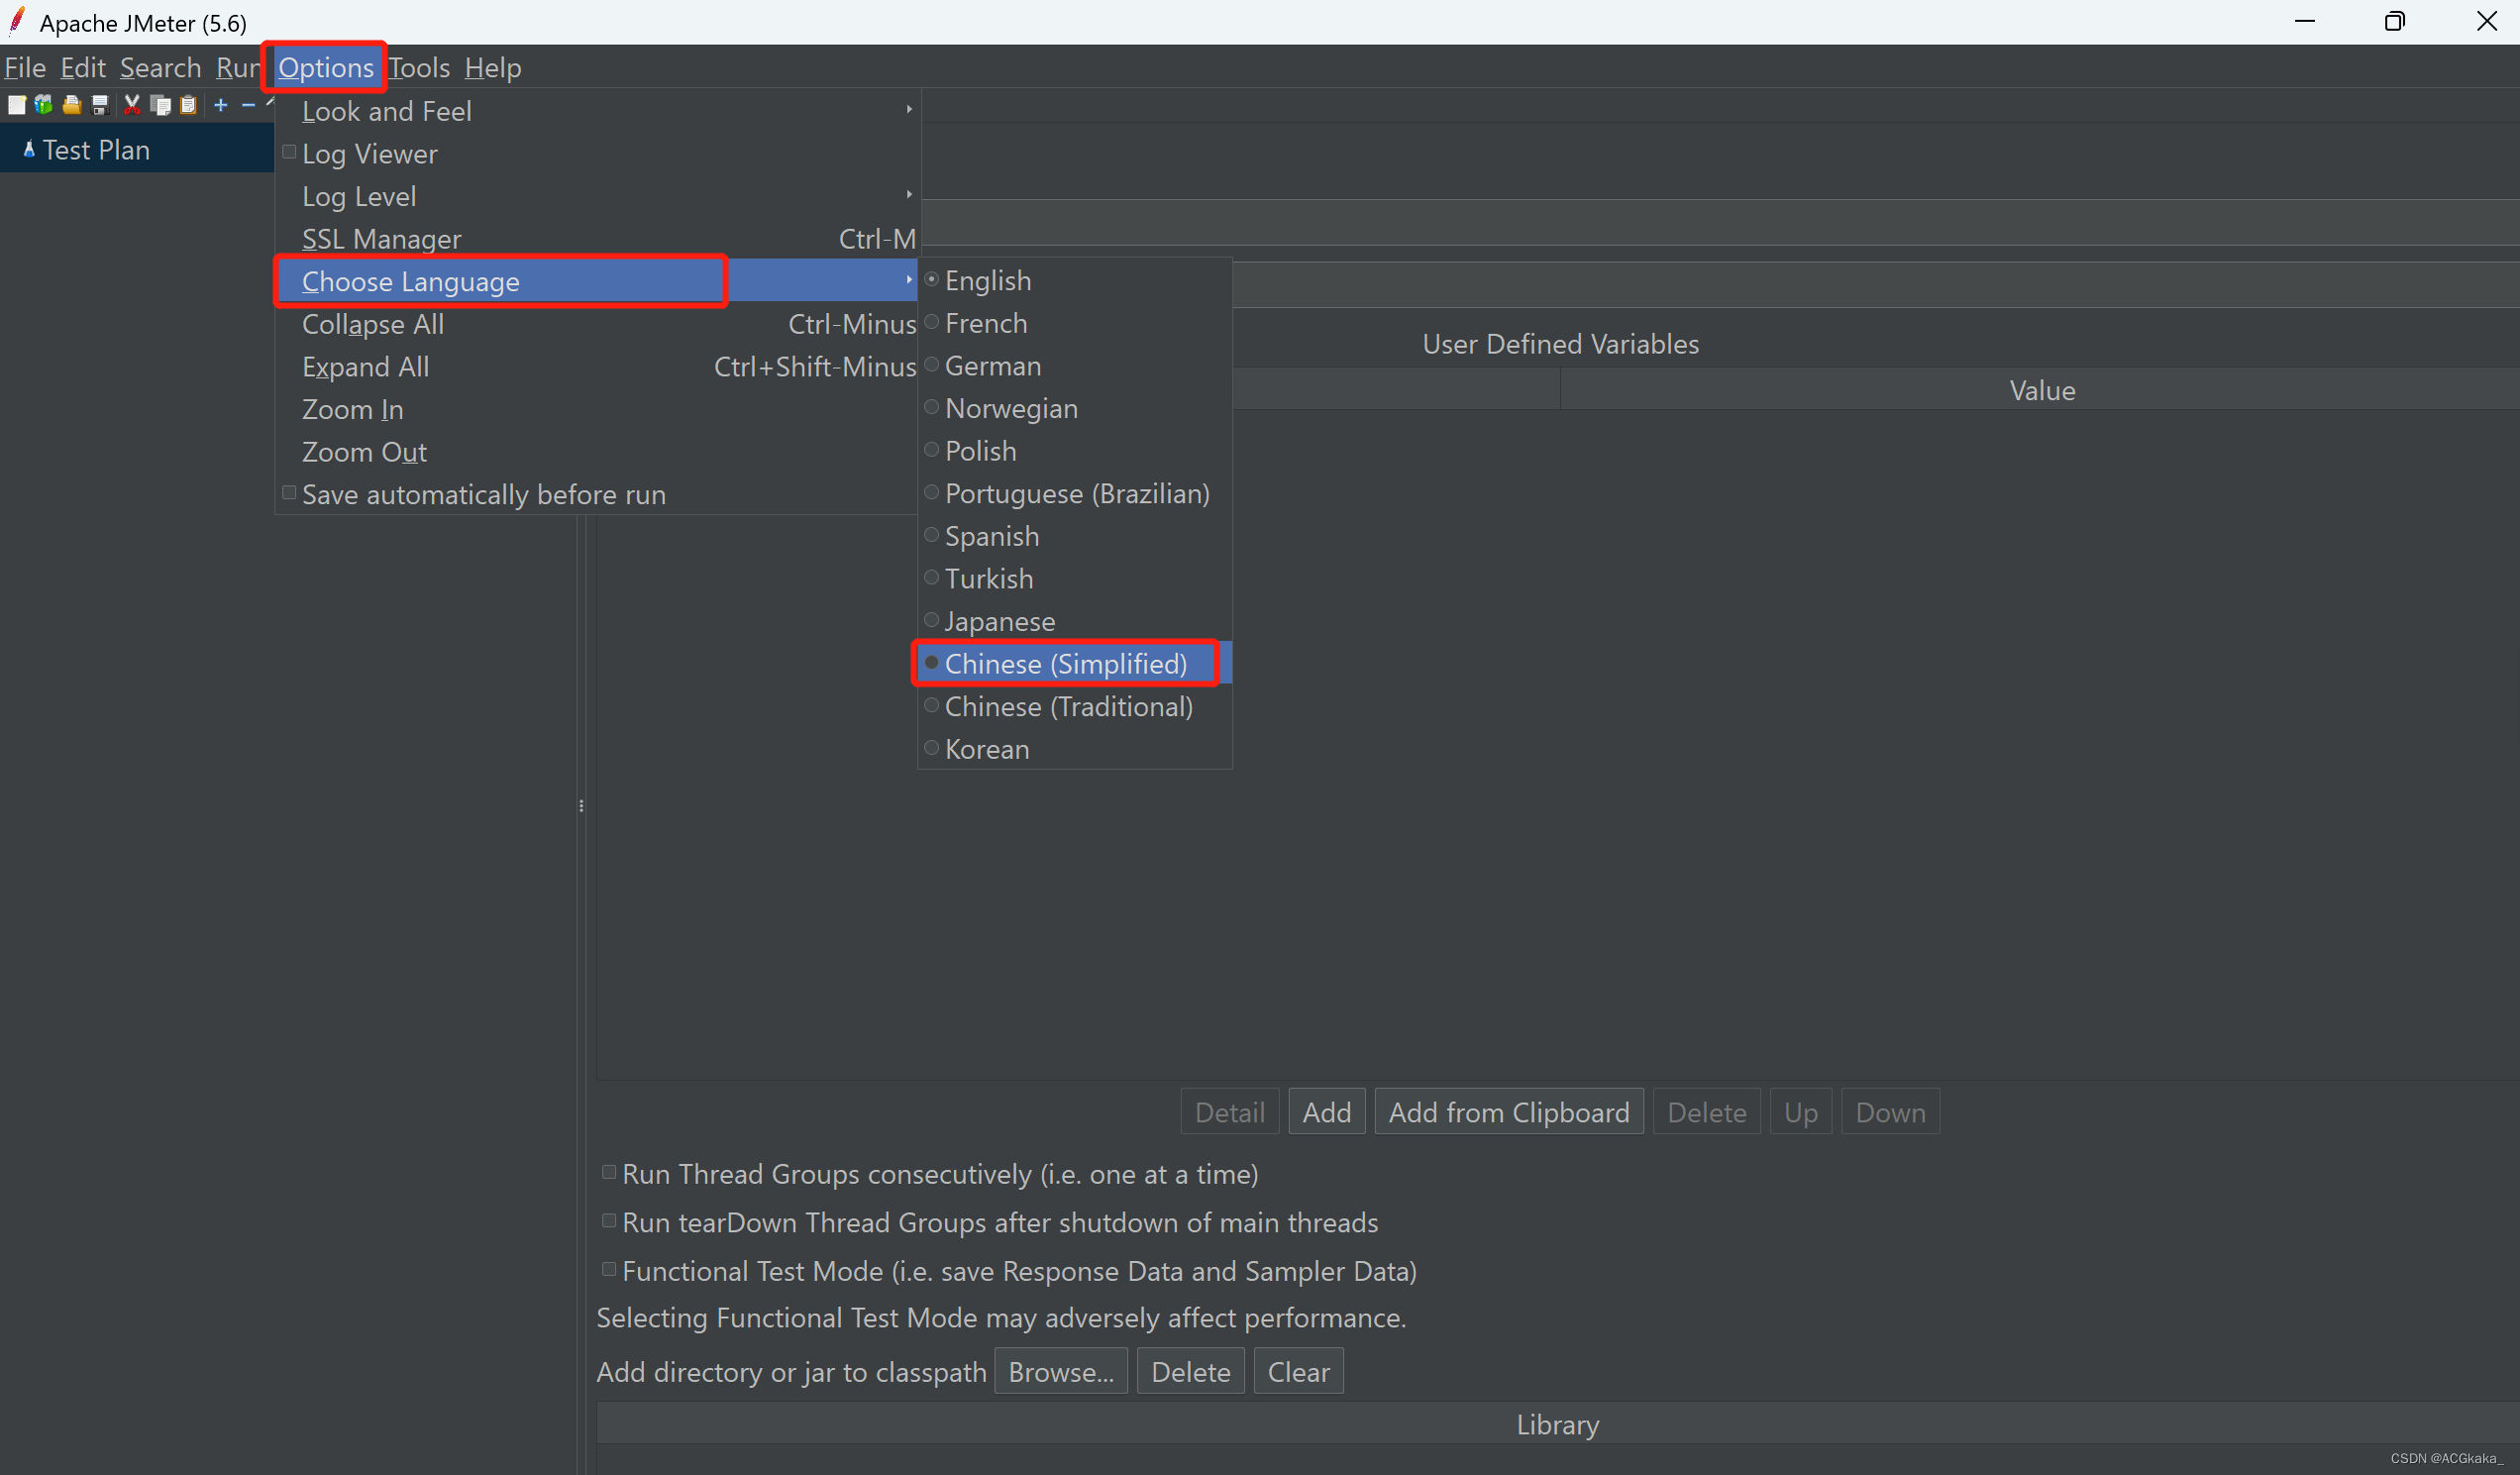Viewport: 2520px width, 1475px height.
Task: Click the Open file folder icon
Action: pyautogui.click(x=72, y=105)
